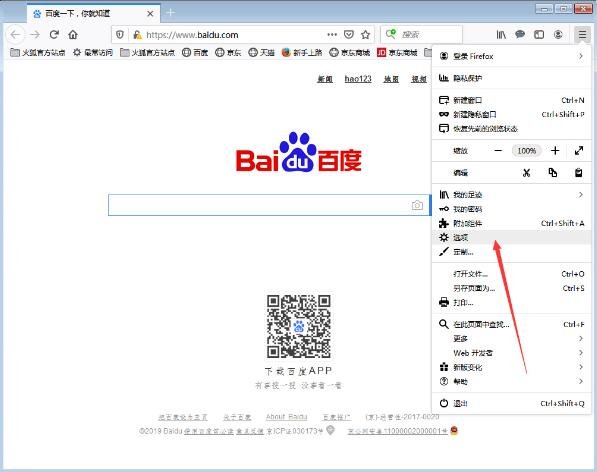
Task: Click the hamburger menu button
Action: click(582, 35)
